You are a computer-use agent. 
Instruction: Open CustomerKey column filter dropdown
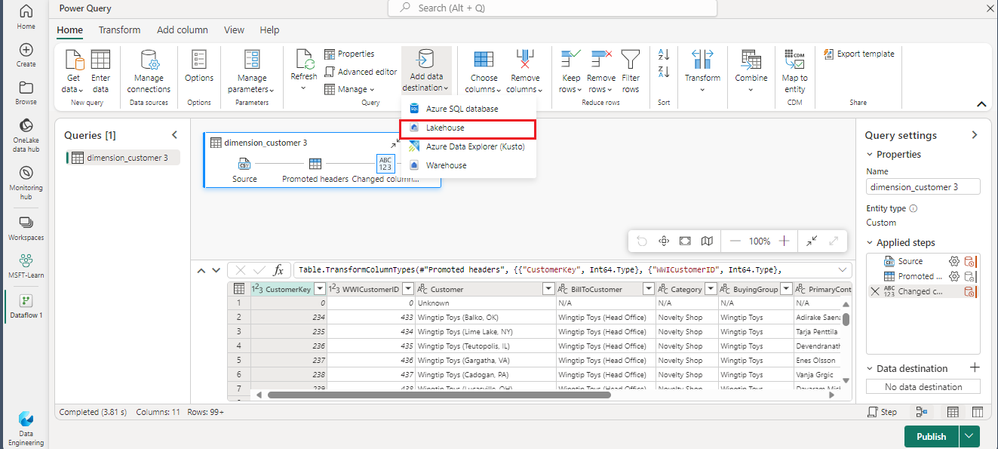[x=320, y=289]
